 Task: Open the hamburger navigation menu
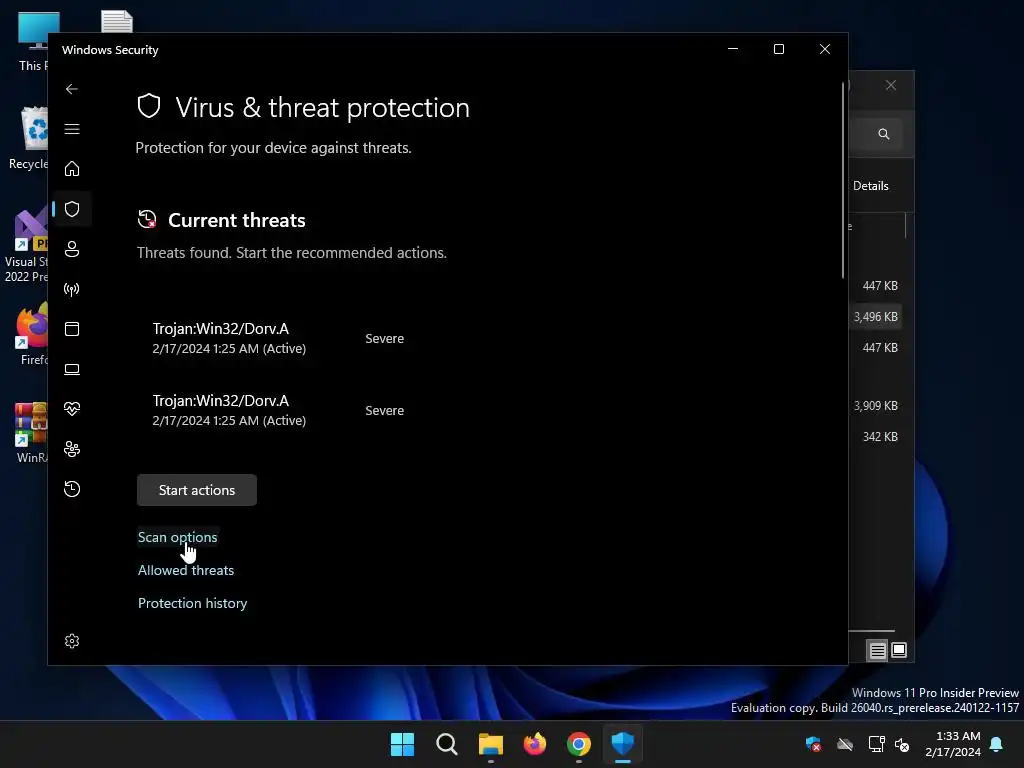[x=72, y=129]
